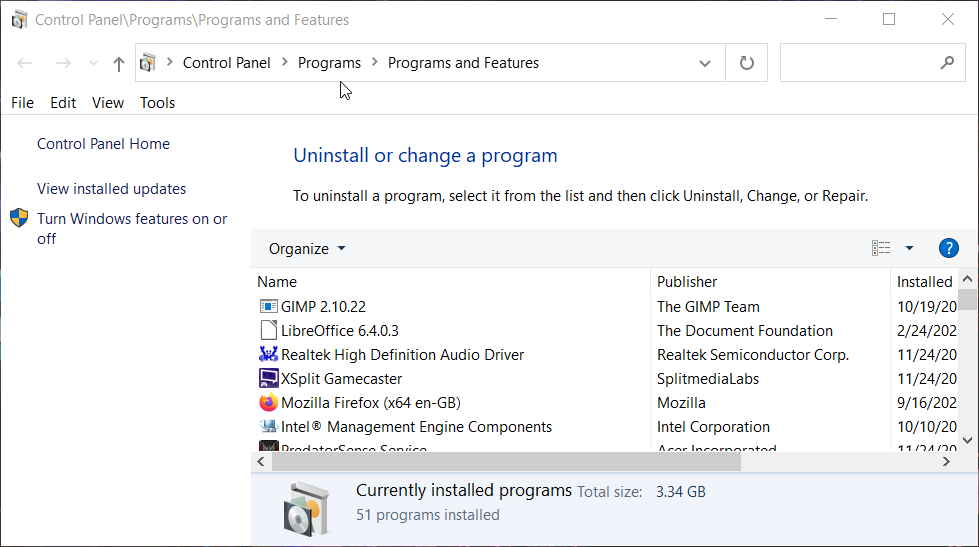Expand the address bar history dropdown
The width and height of the screenshot is (979, 547).
(705, 63)
